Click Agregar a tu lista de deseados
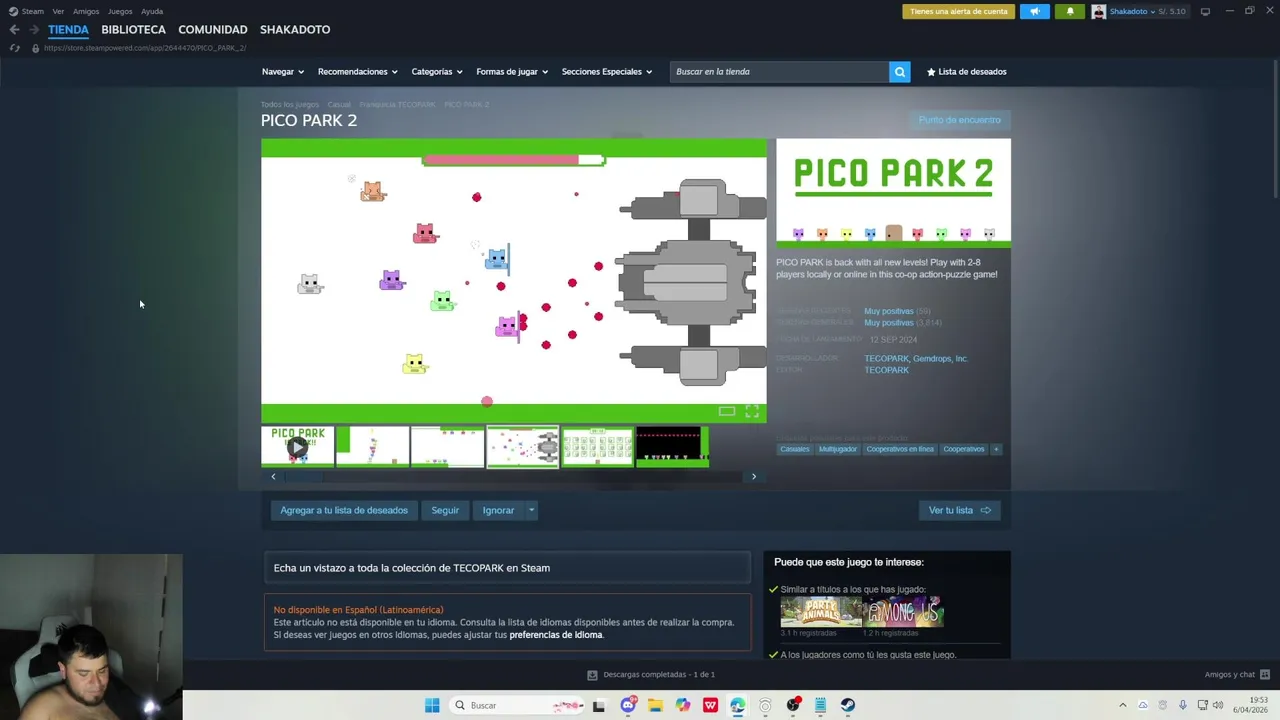The image size is (1280, 720). click(x=344, y=510)
